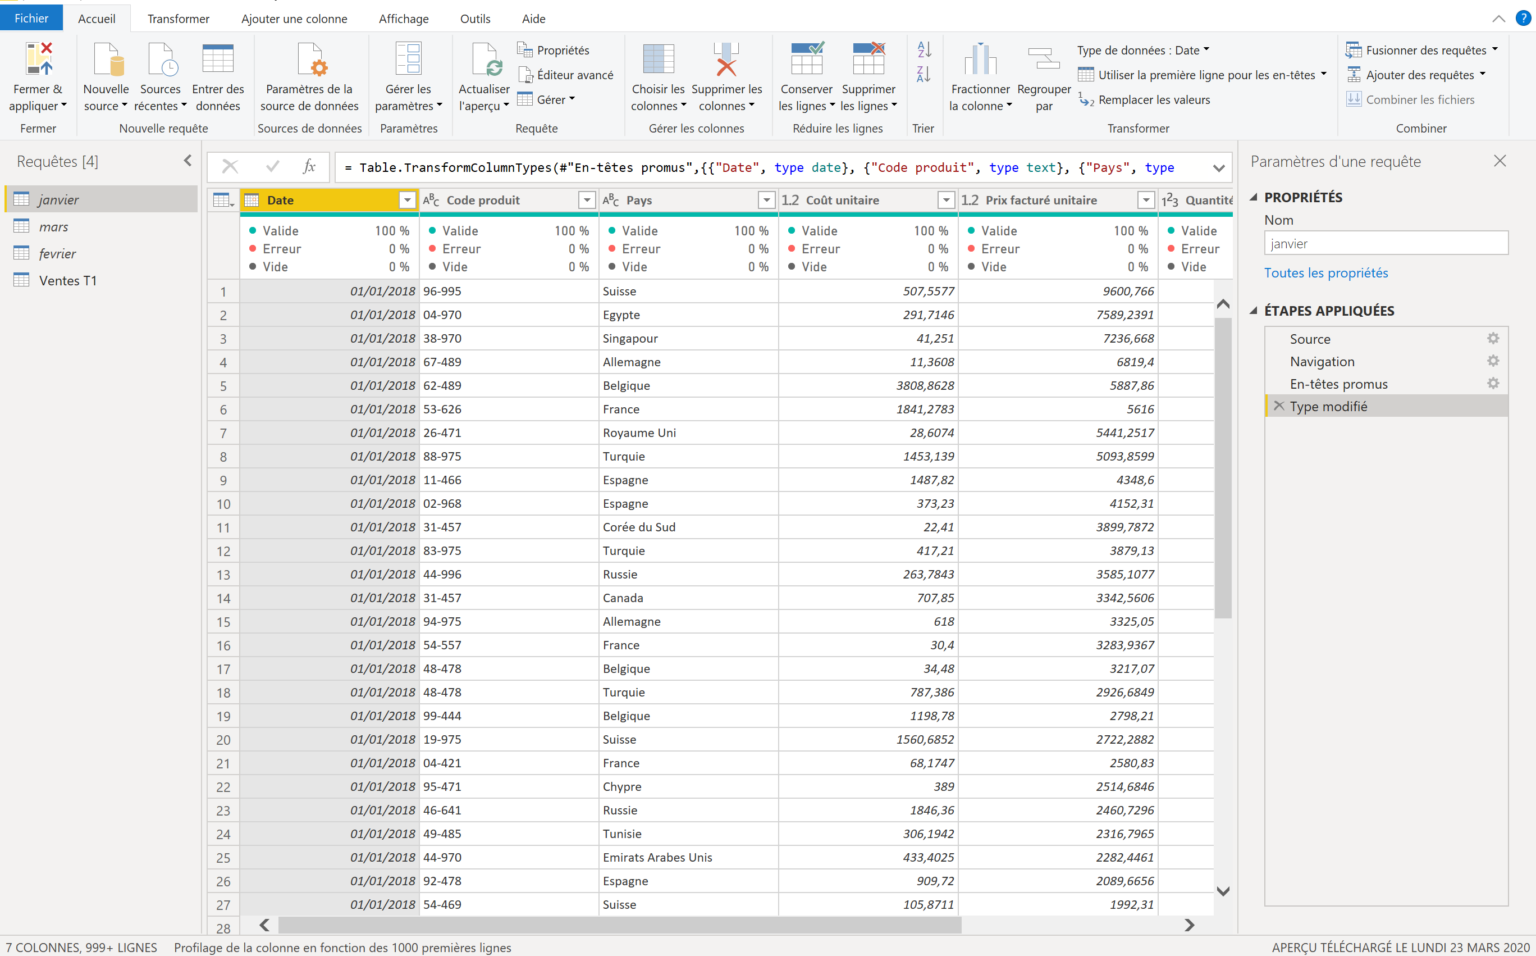The width and height of the screenshot is (1536, 956).
Task: Click Supprimer les colonnes icon
Action: click(x=726, y=59)
